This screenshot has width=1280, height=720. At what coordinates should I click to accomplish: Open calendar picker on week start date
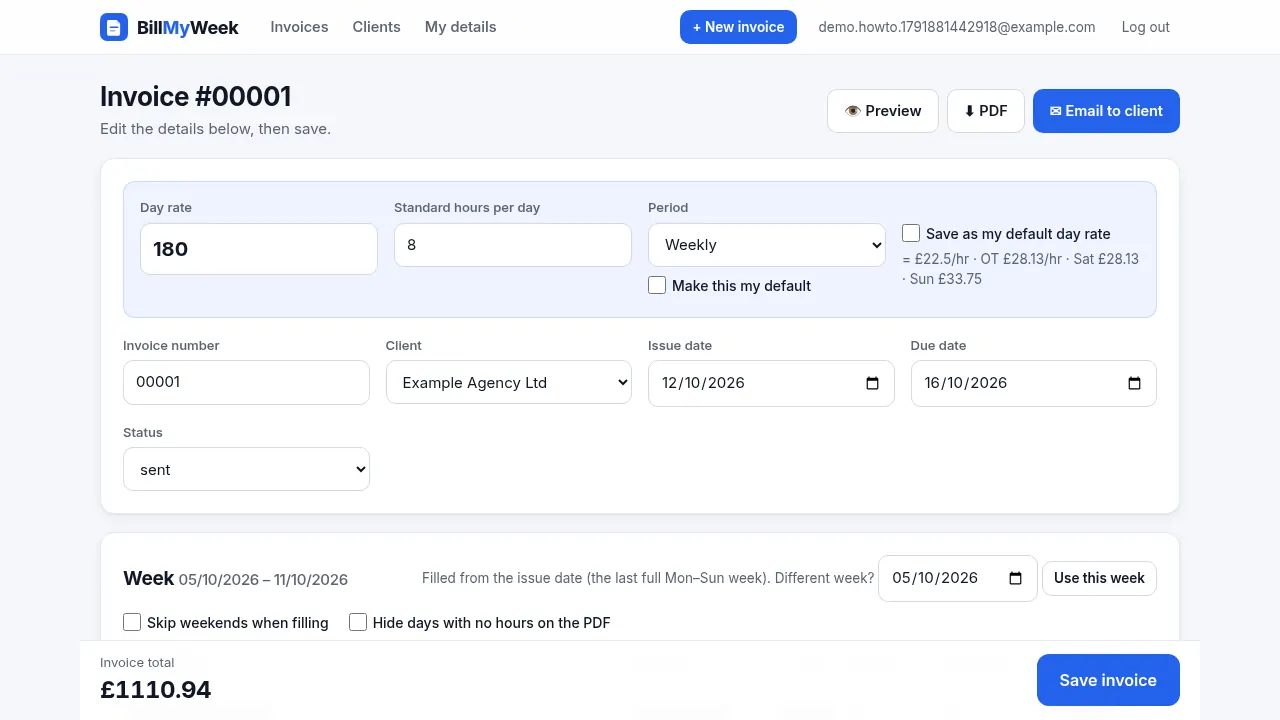[1015, 578]
